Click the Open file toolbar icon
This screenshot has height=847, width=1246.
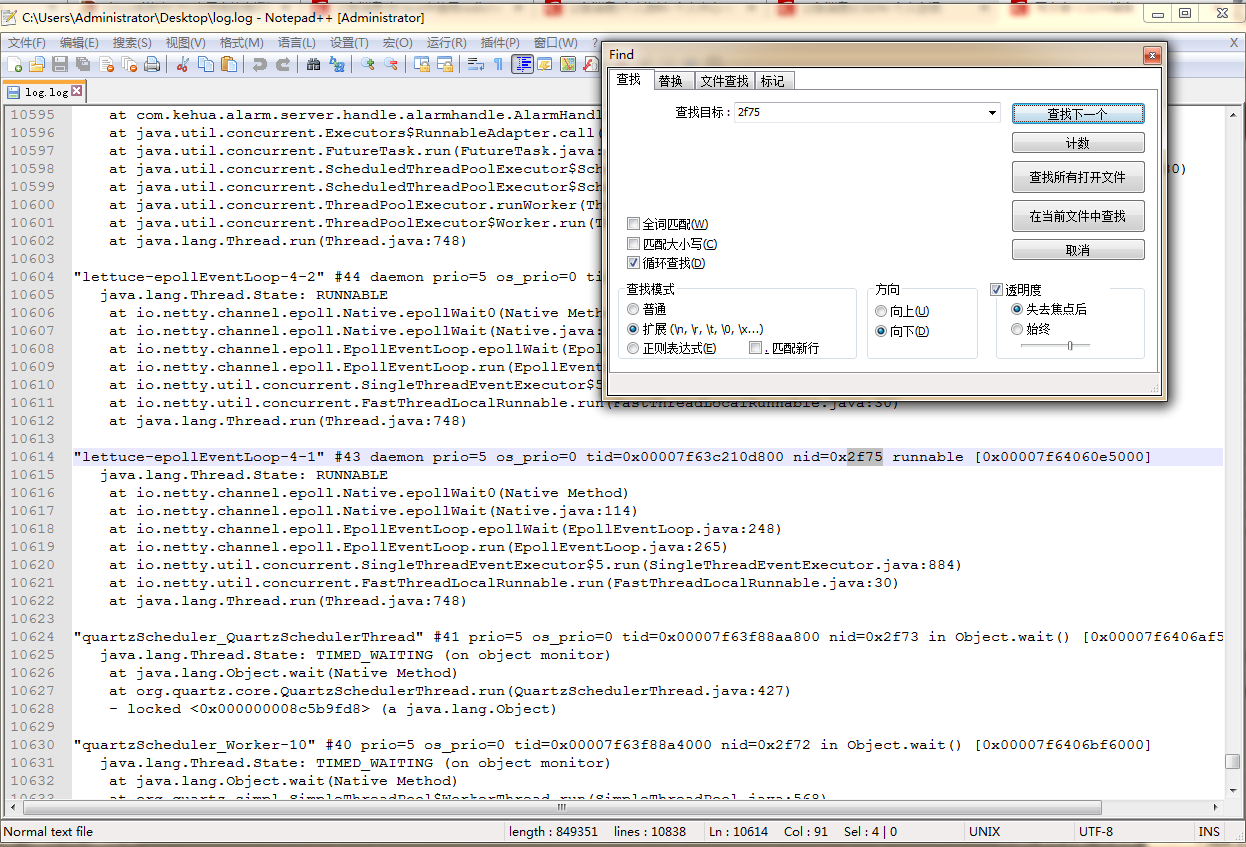click(37, 64)
